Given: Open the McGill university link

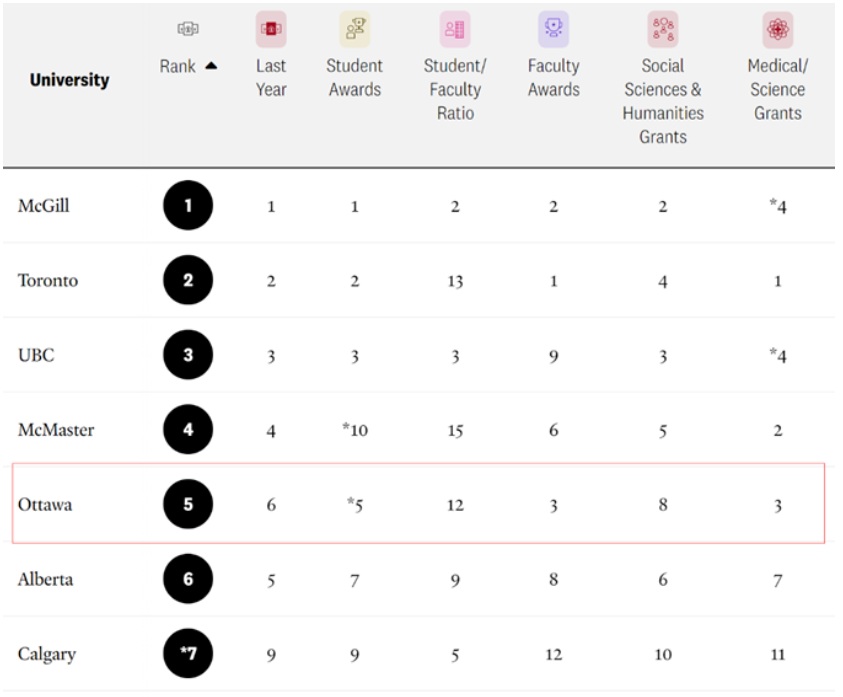Looking at the screenshot, I should click(43, 207).
